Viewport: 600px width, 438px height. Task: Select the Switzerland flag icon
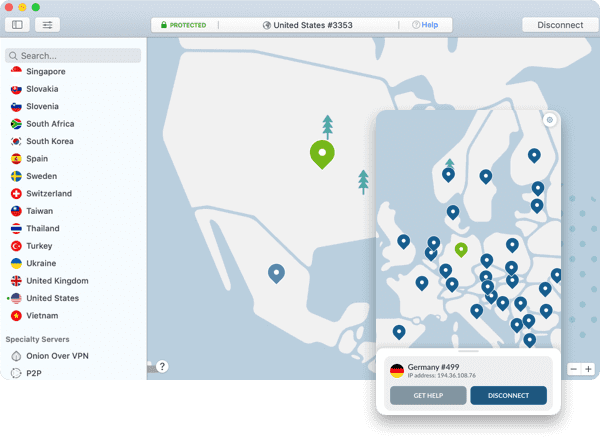16,194
